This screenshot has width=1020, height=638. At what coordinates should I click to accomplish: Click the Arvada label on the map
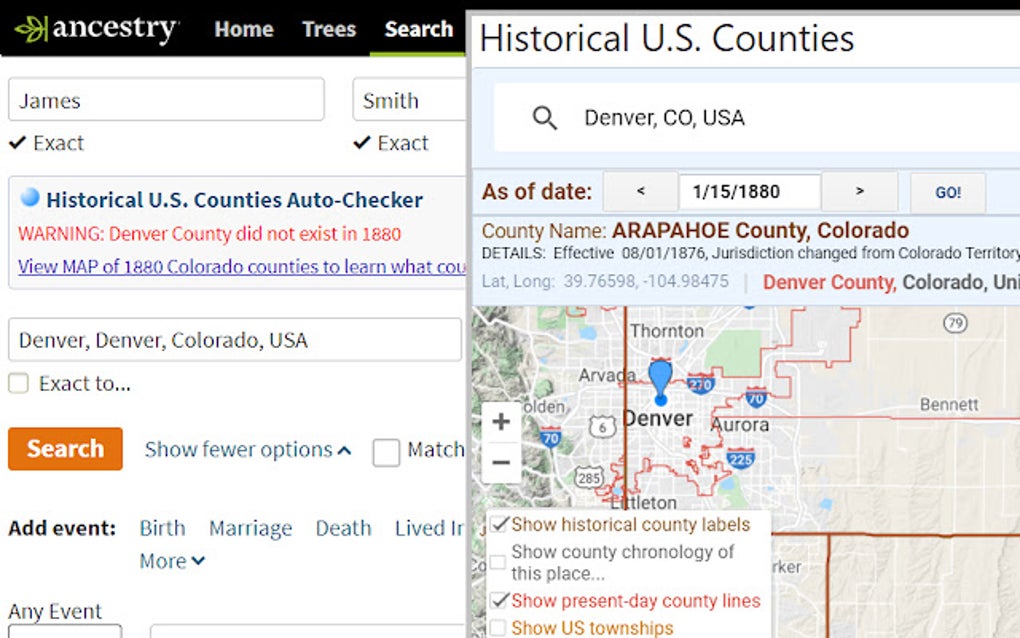(x=607, y=375)
